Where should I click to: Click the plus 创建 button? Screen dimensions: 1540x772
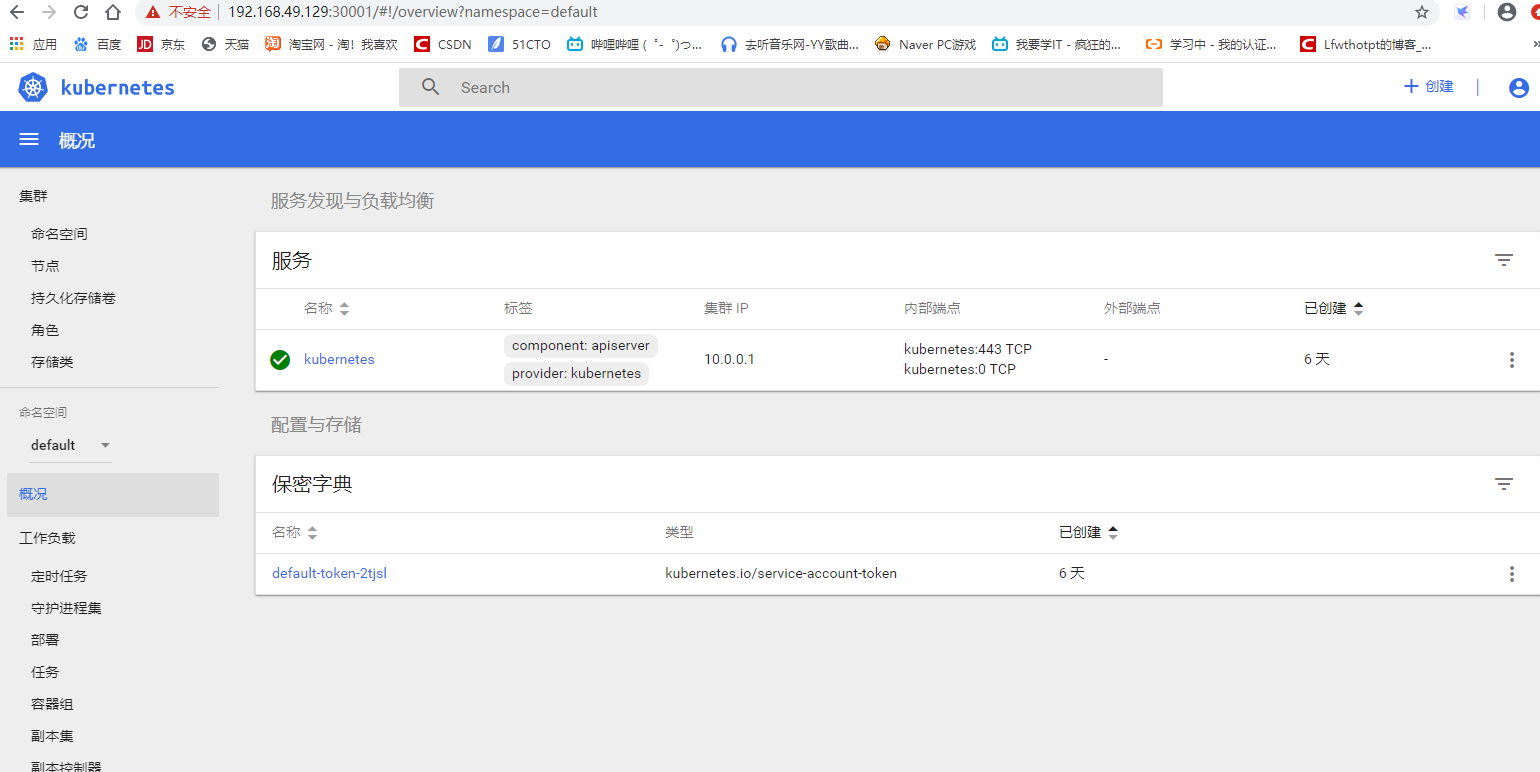click(1429, 87)
